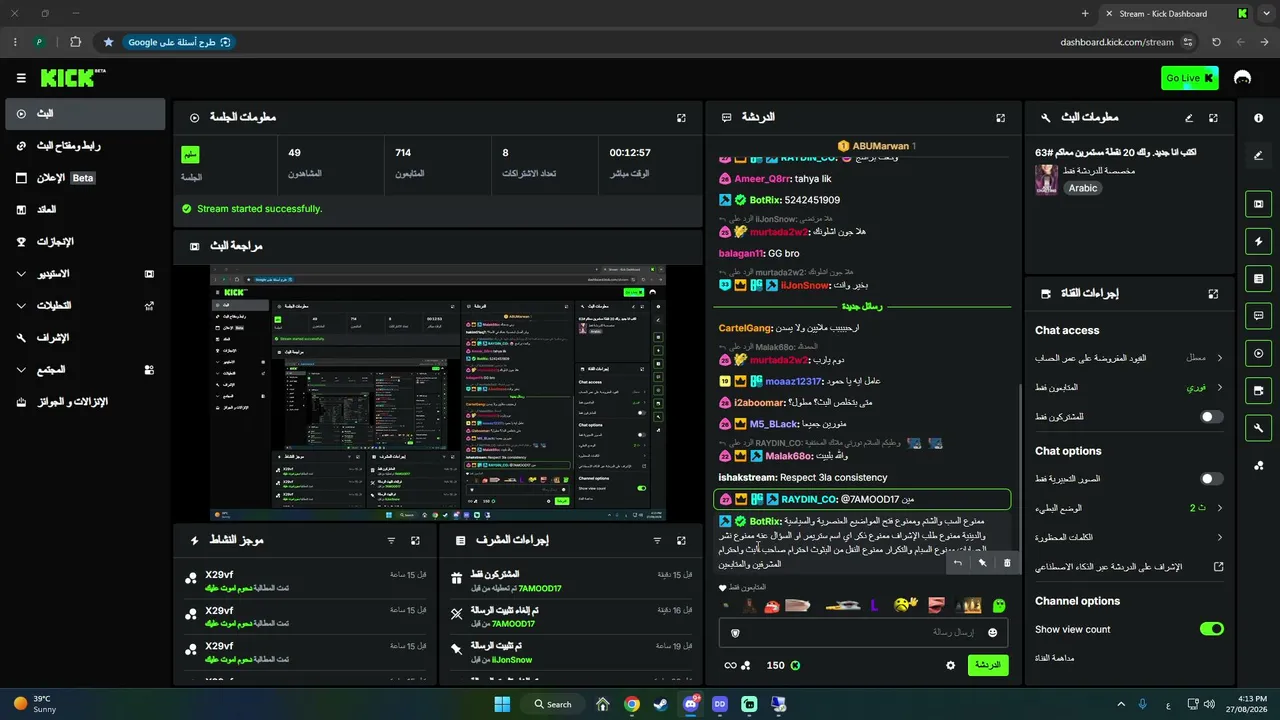Open chat settings gear icon

point(950,665)
